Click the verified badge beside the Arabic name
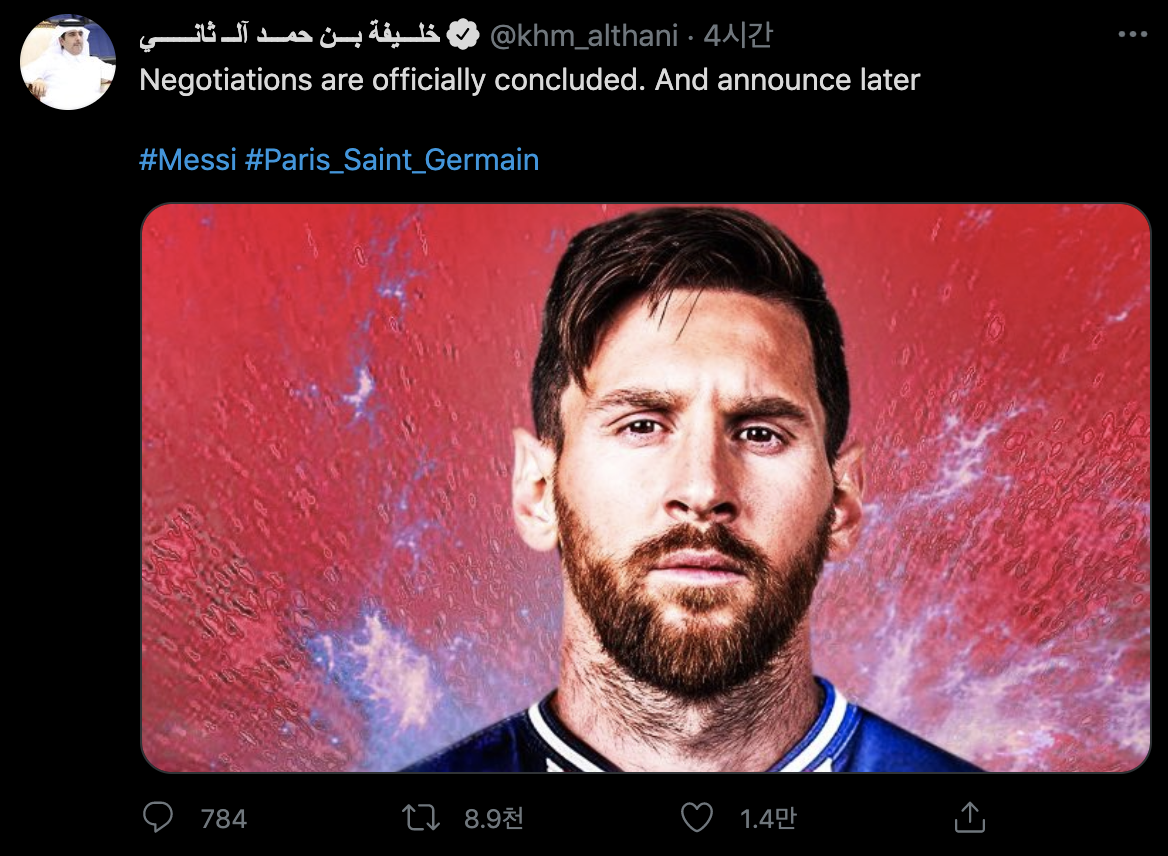This screenshot has width=1168, height=856. pyautogui.click(x=462, y=36)
